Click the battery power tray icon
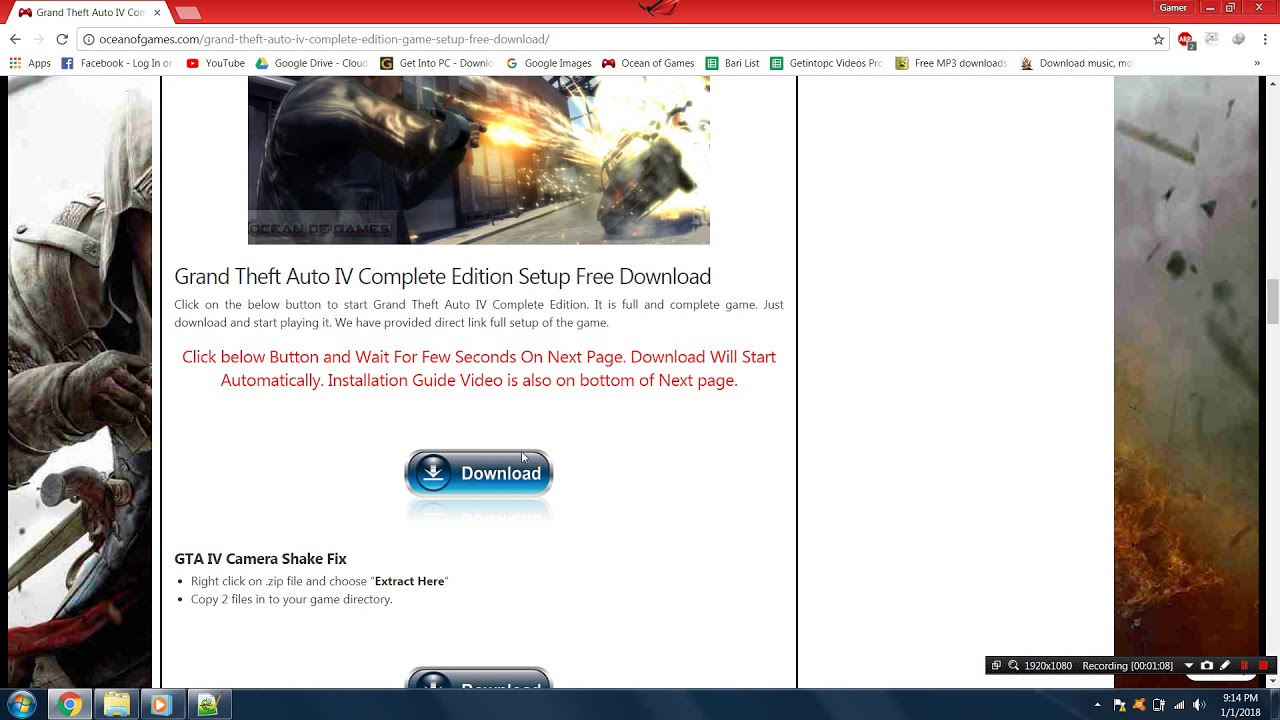The width and height of the screenshot is (1280, 720). pos(1159,705)
